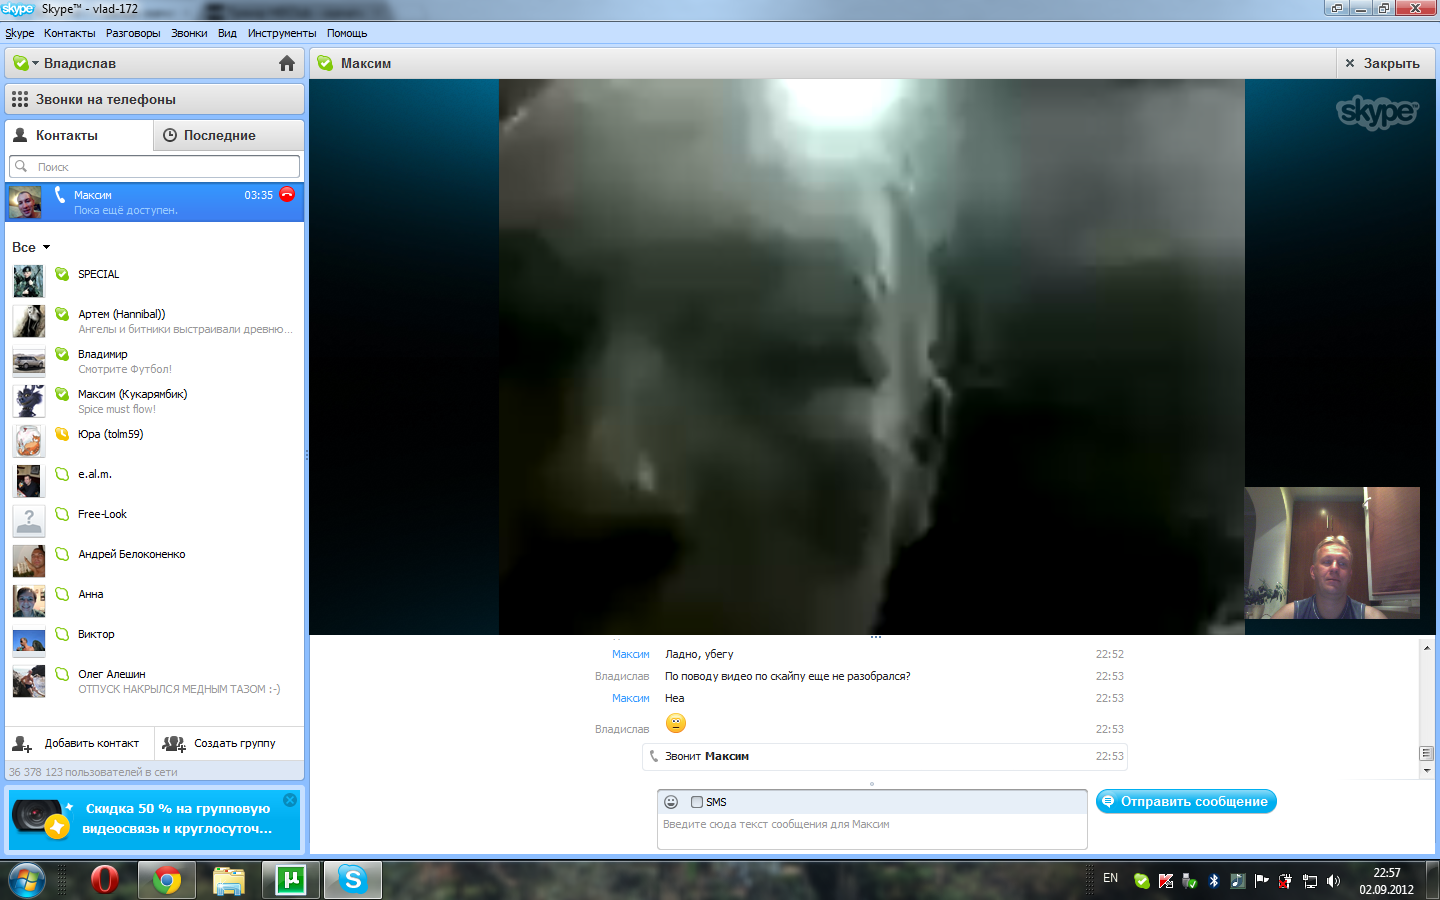Image resolution: width=1440 pixels, height=900 pixels.
Task: Click the create group people icon
Action: tap(174, 743)
